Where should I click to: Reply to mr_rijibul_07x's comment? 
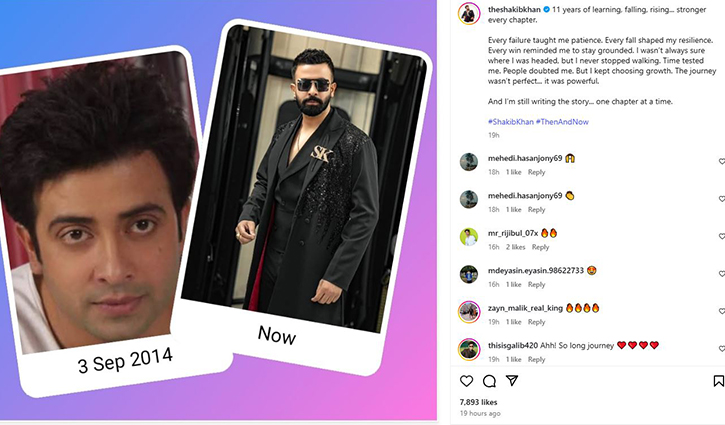click(x=540, y=247)
